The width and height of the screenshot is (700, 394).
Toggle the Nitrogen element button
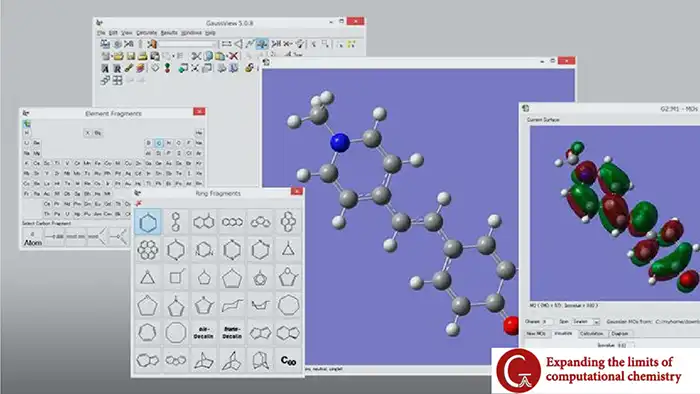coord(169,143)
